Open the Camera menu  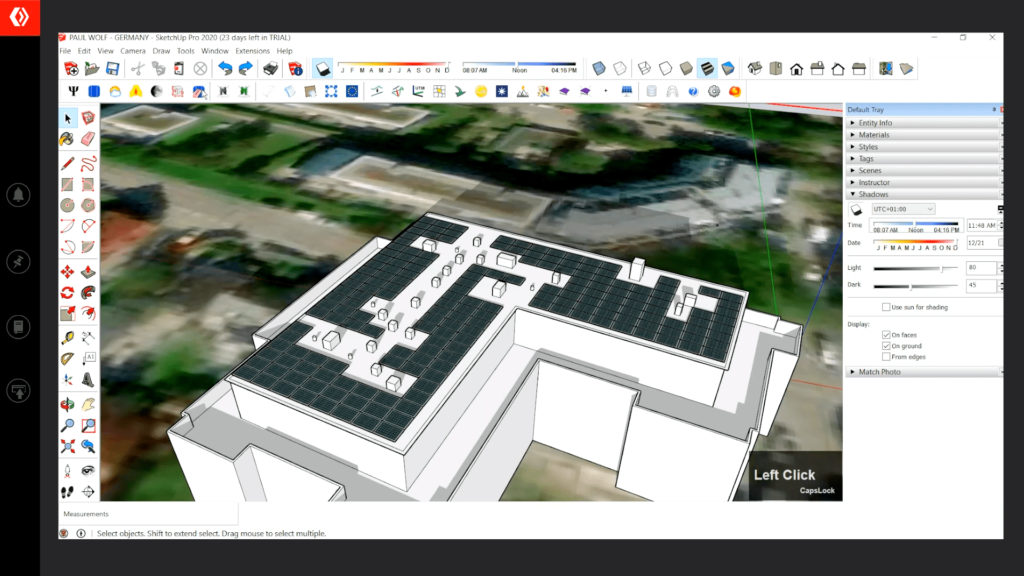[133, 51]
